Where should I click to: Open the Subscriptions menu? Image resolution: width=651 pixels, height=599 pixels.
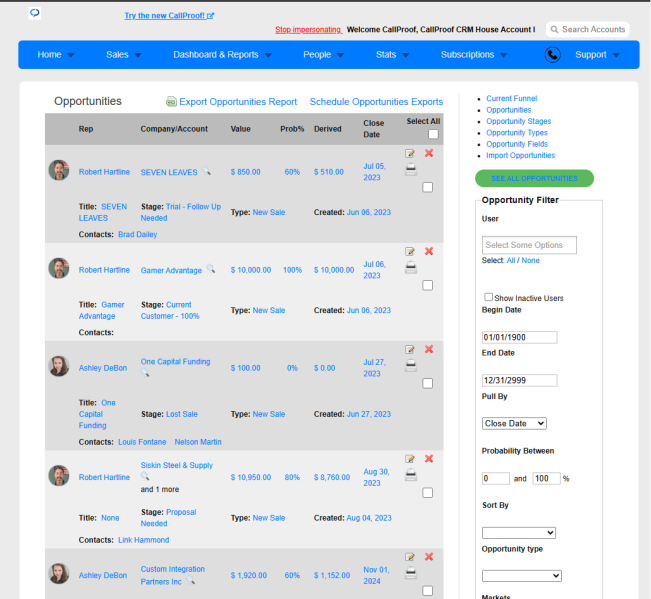coord(474,55)
